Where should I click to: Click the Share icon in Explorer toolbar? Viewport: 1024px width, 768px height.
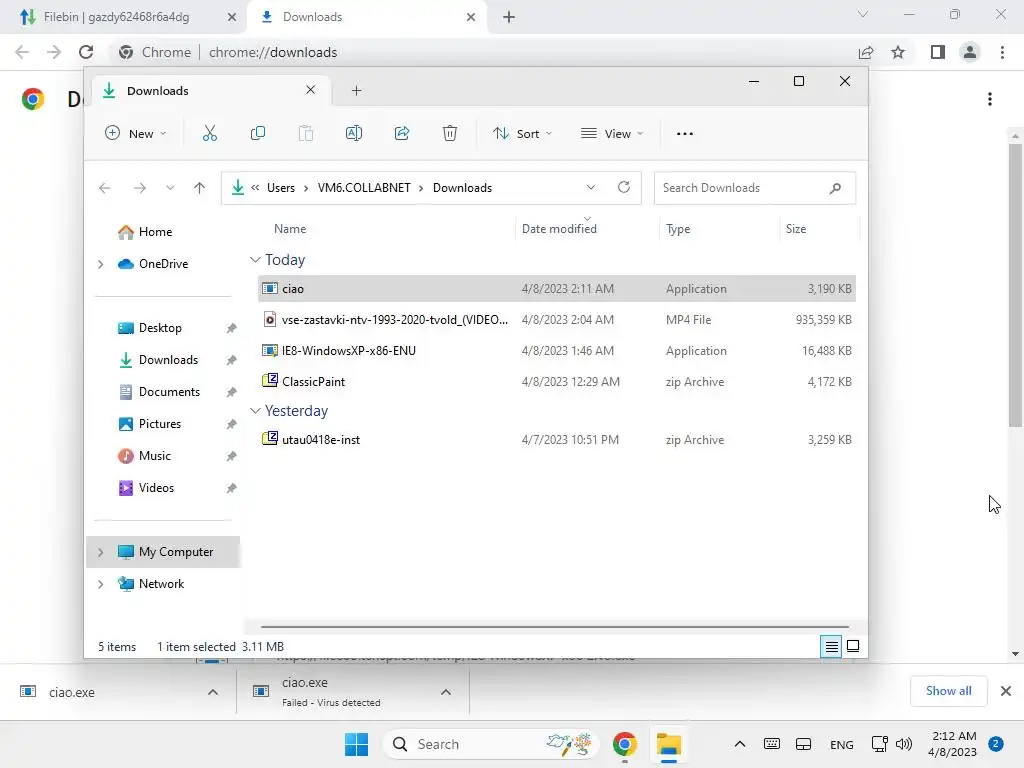[402, 134]
